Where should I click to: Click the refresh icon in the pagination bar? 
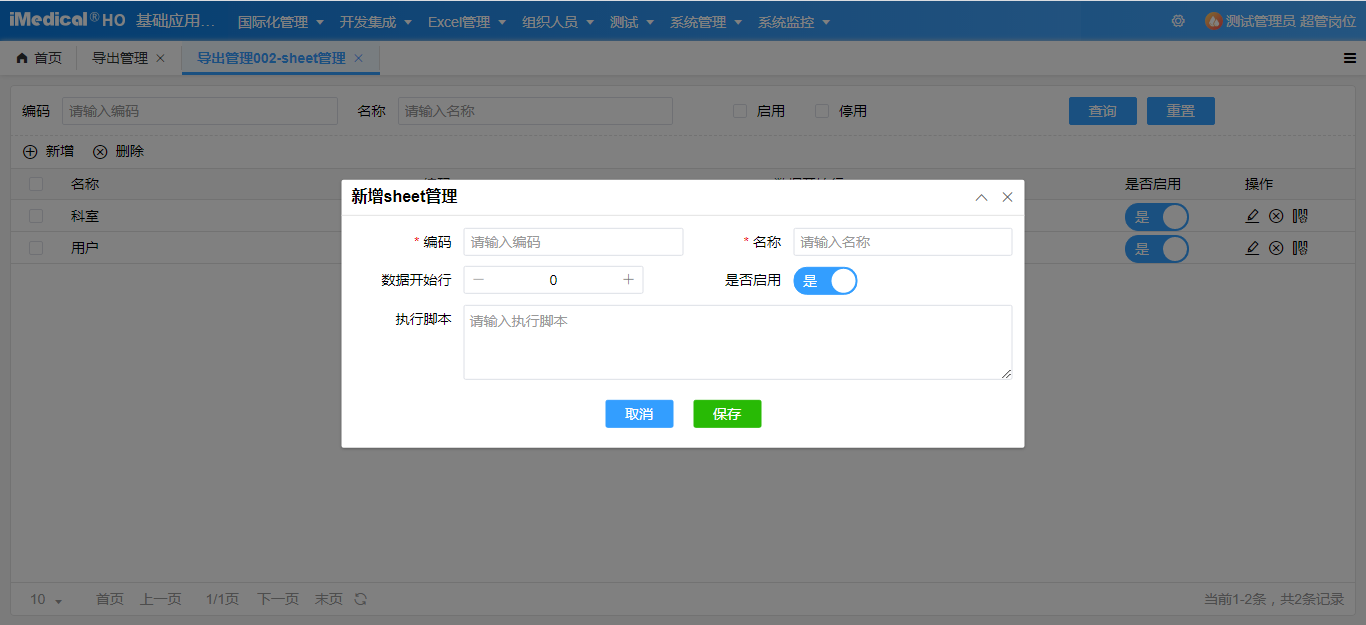pyautogui.click(x=359, y=599)
